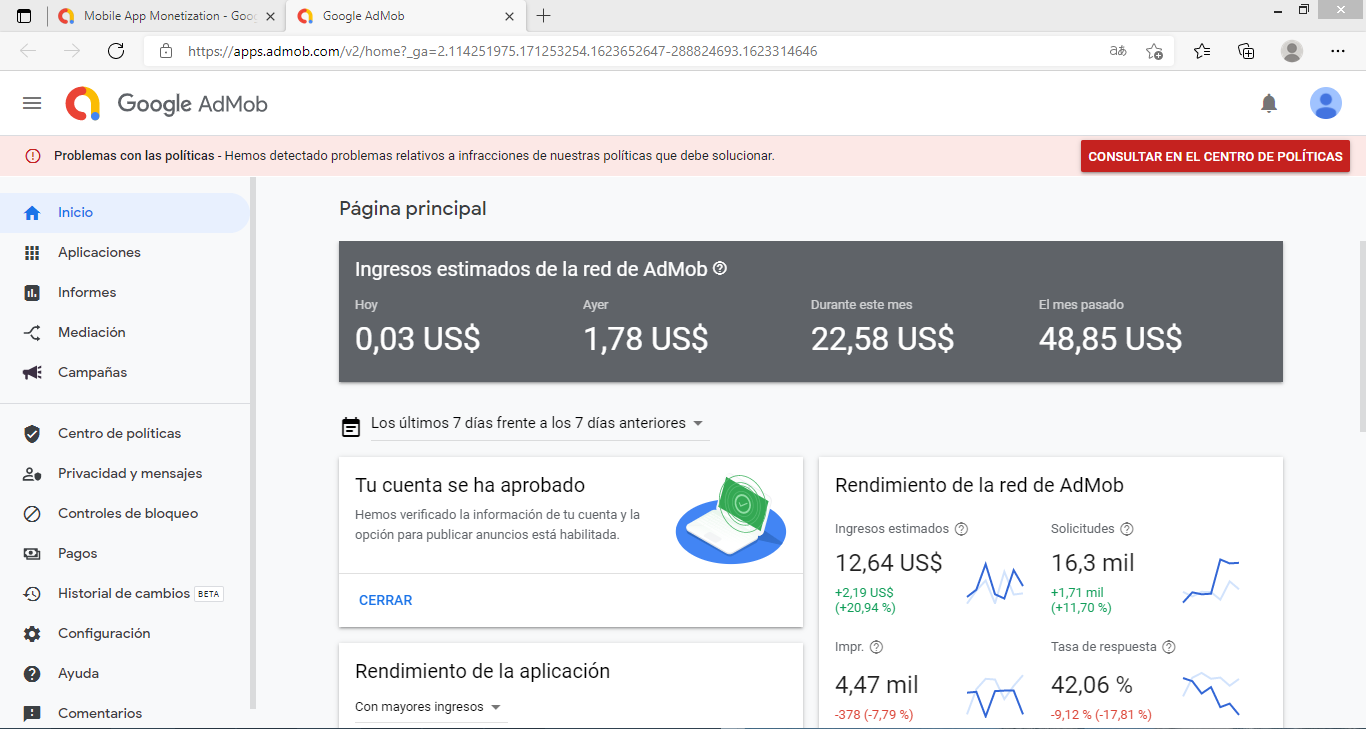The width and height of the screenshot is (1366, 729).
Task: Click the policy warning alert icon
Action: [x=33, y=156]
